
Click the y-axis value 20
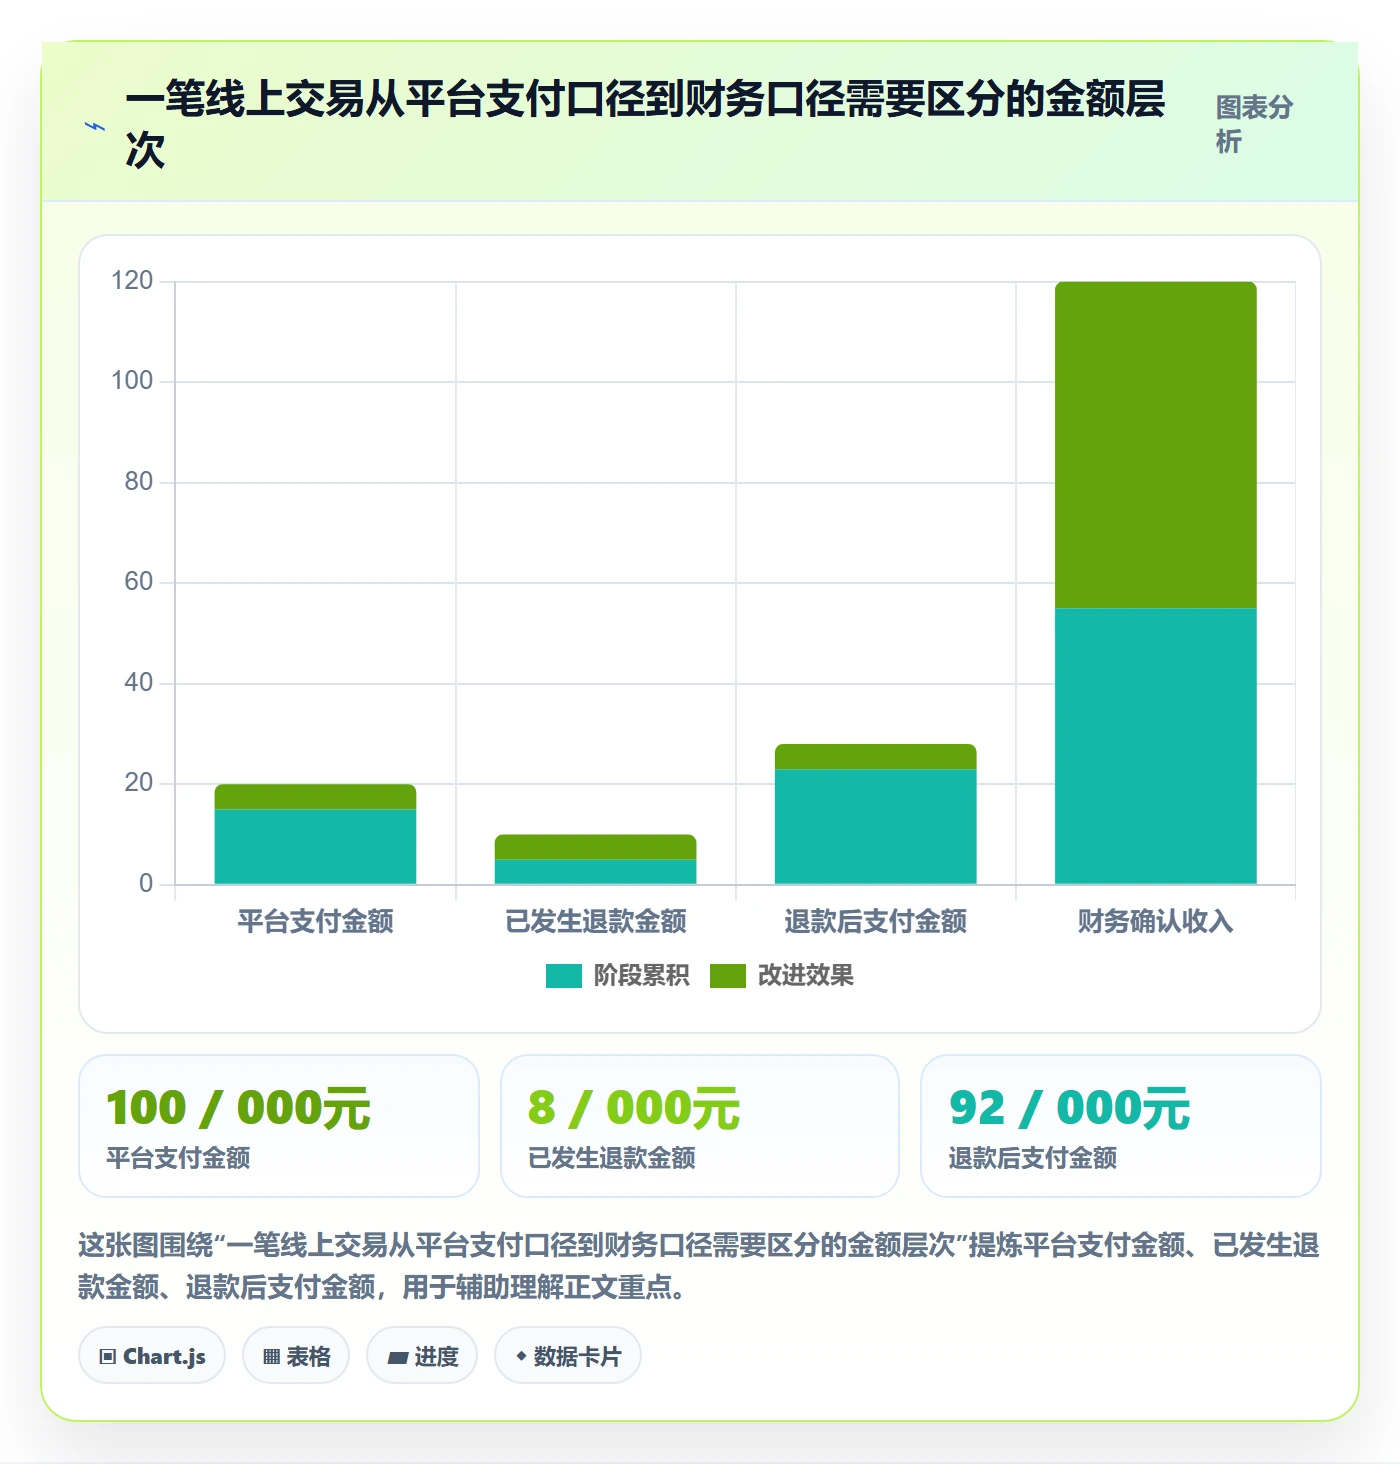(139, 783)
